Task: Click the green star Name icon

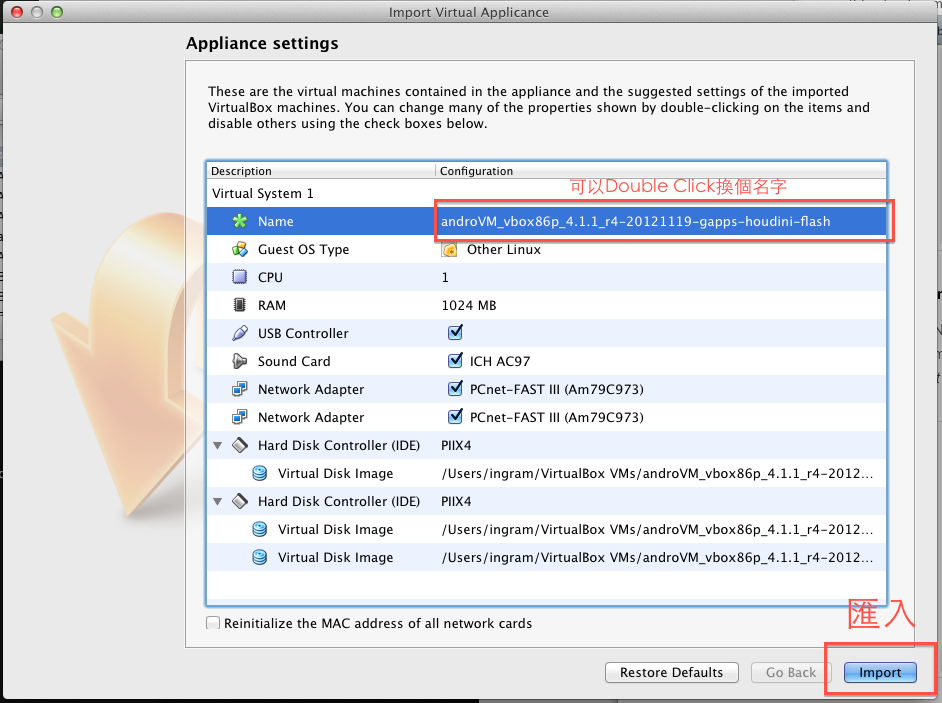Action: point(239,221)
